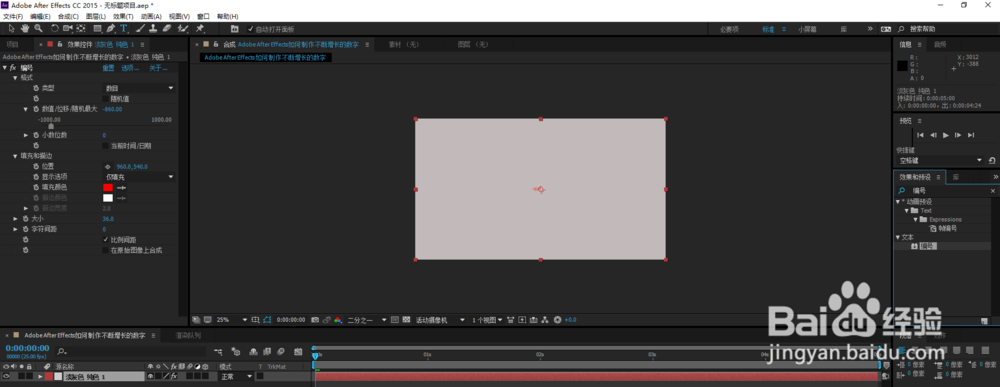1000x387 pixels.
Task: Select the Eraser tool
Action: click(166, 29)
